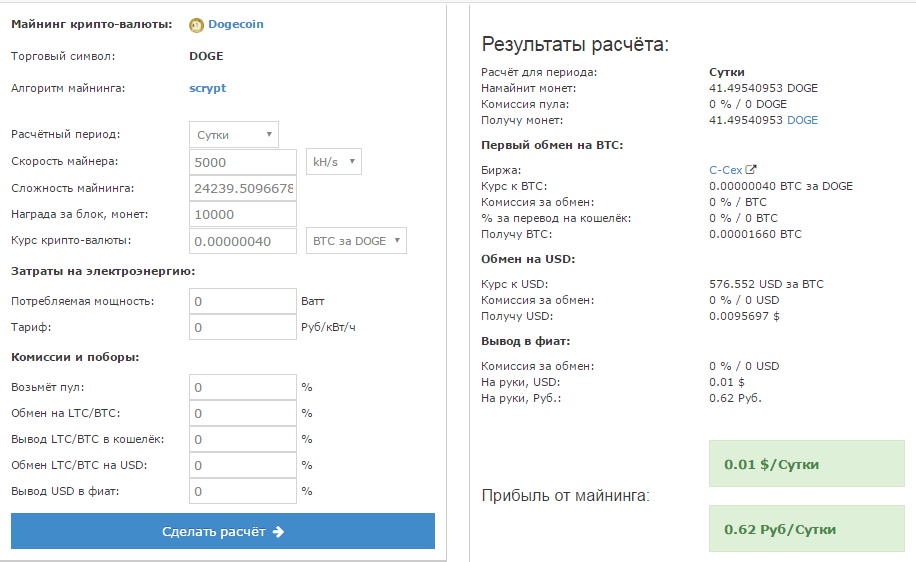The height and width of the screenshot is (562, 916).
Task: Click the 0.62 Руб/Сутки profit box
Action: click(x=806, y=529)
